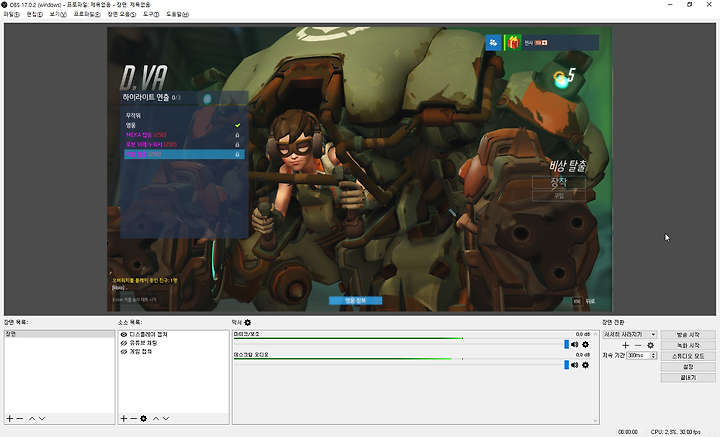Open the 파일(F) menu

point(11,14)
